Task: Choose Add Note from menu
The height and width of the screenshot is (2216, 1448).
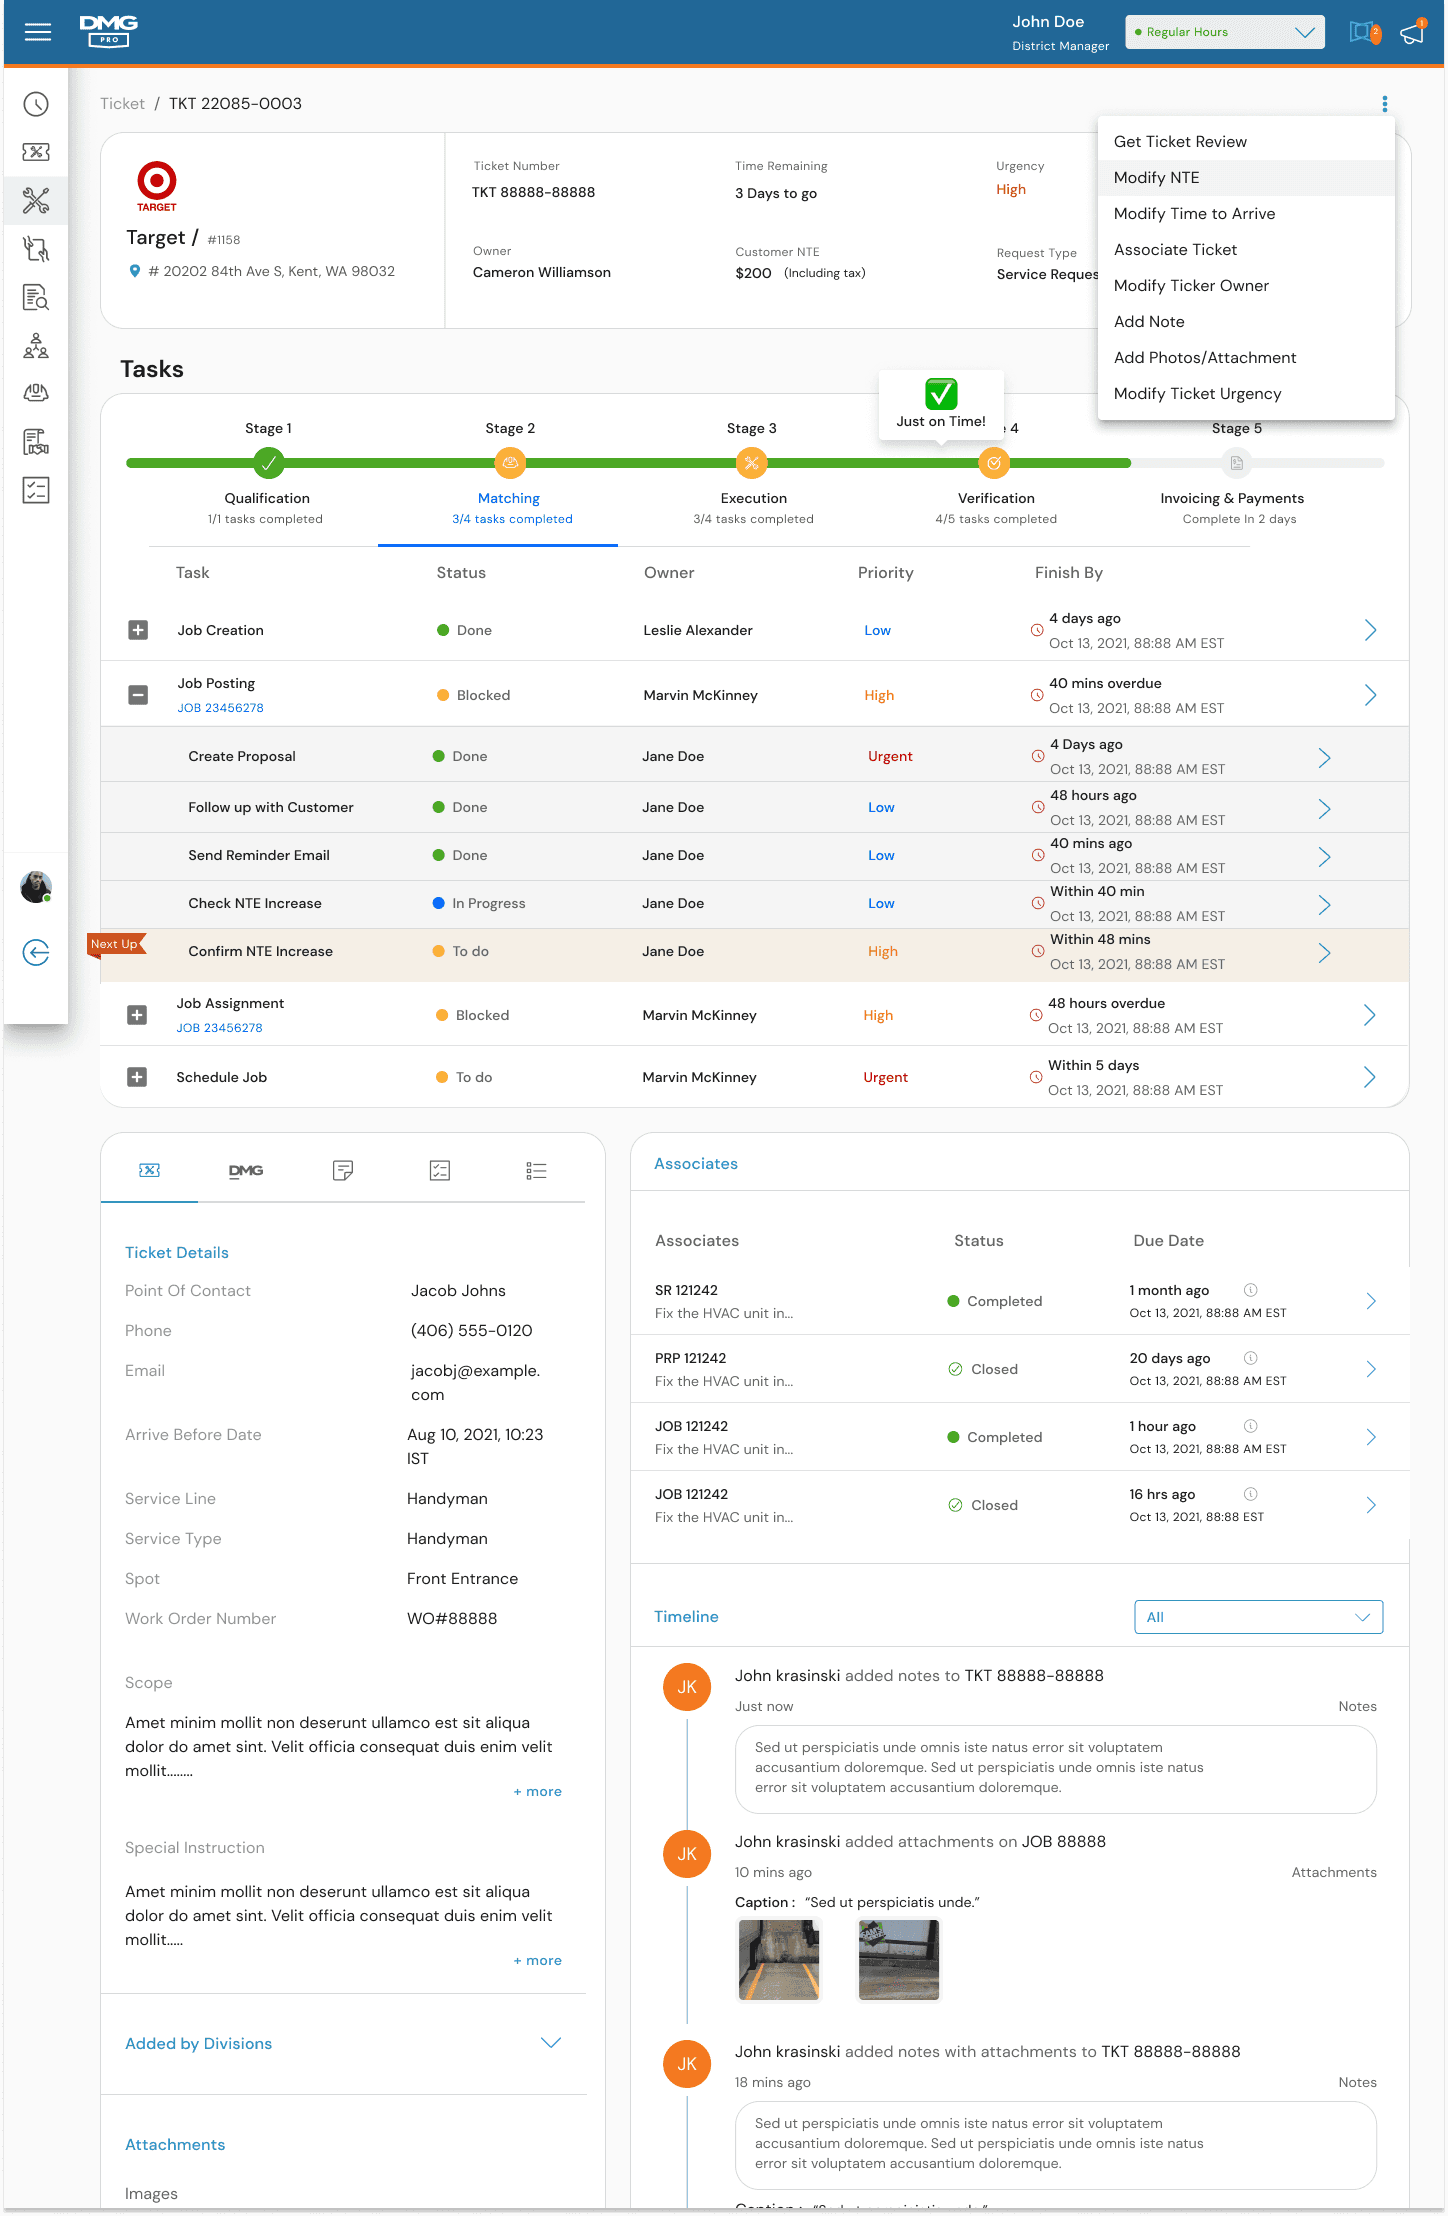Action: [x=1246, y=321]
